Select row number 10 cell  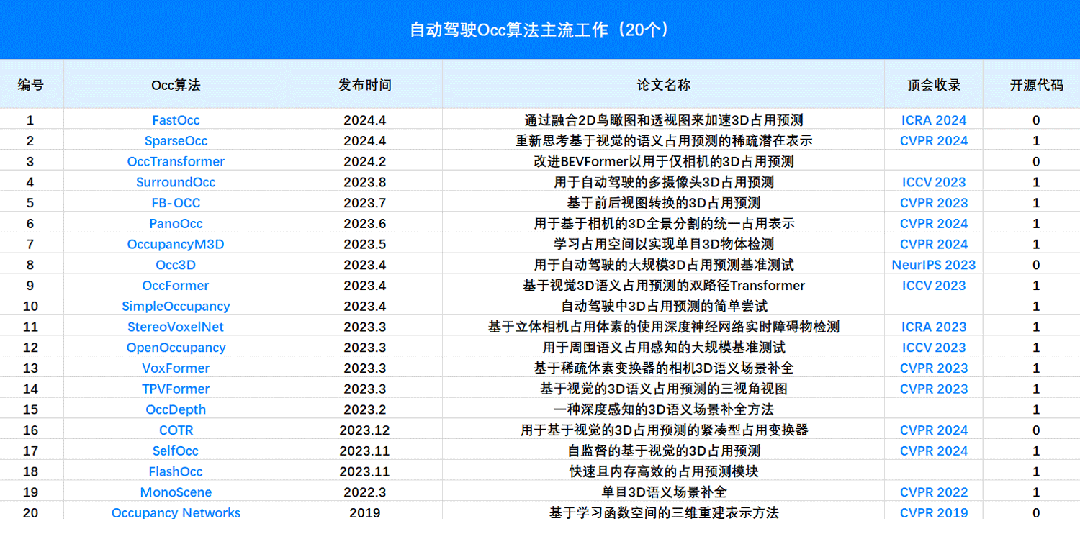(30, 307)
